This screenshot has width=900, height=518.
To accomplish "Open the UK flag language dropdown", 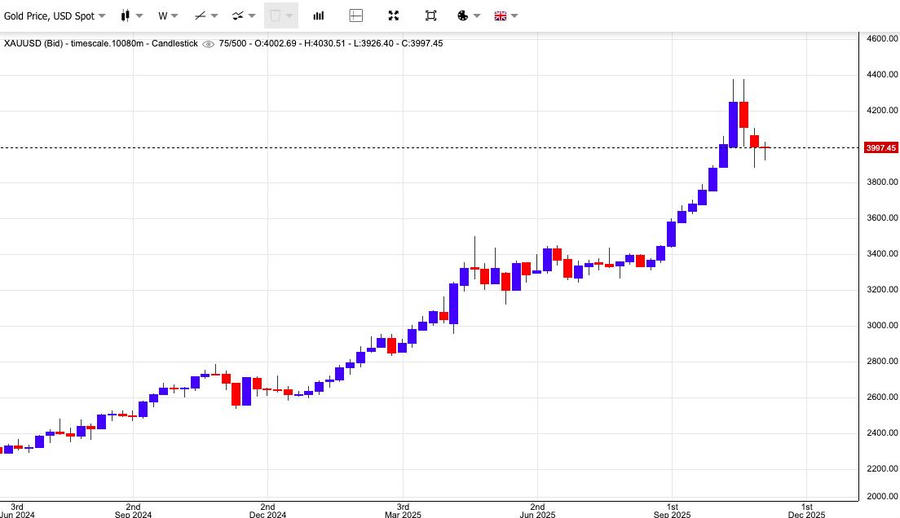I will pos(505,16).
